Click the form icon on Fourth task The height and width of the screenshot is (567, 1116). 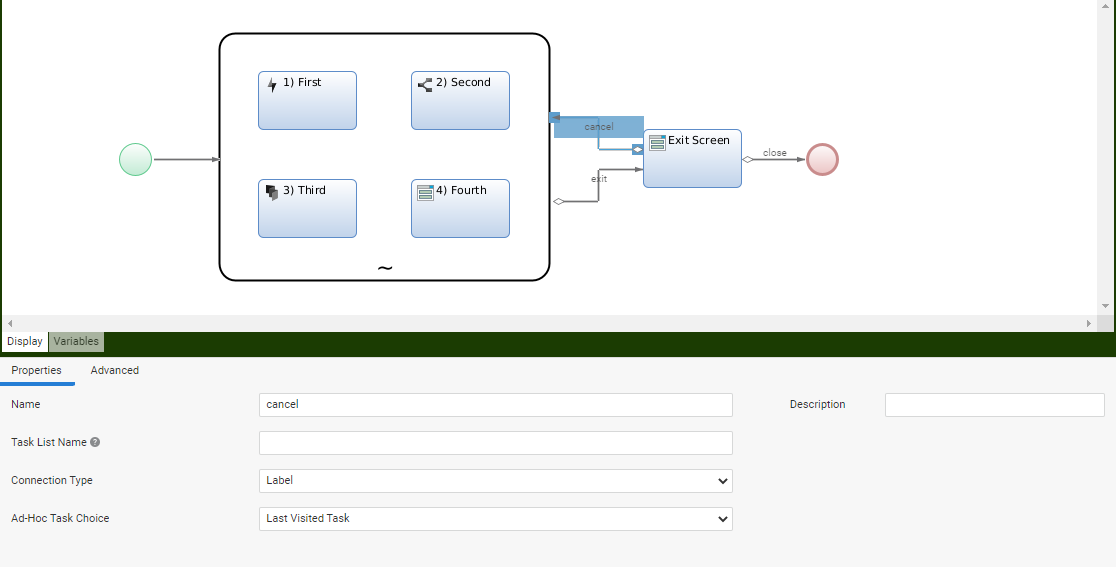click(x=425, y=193)
